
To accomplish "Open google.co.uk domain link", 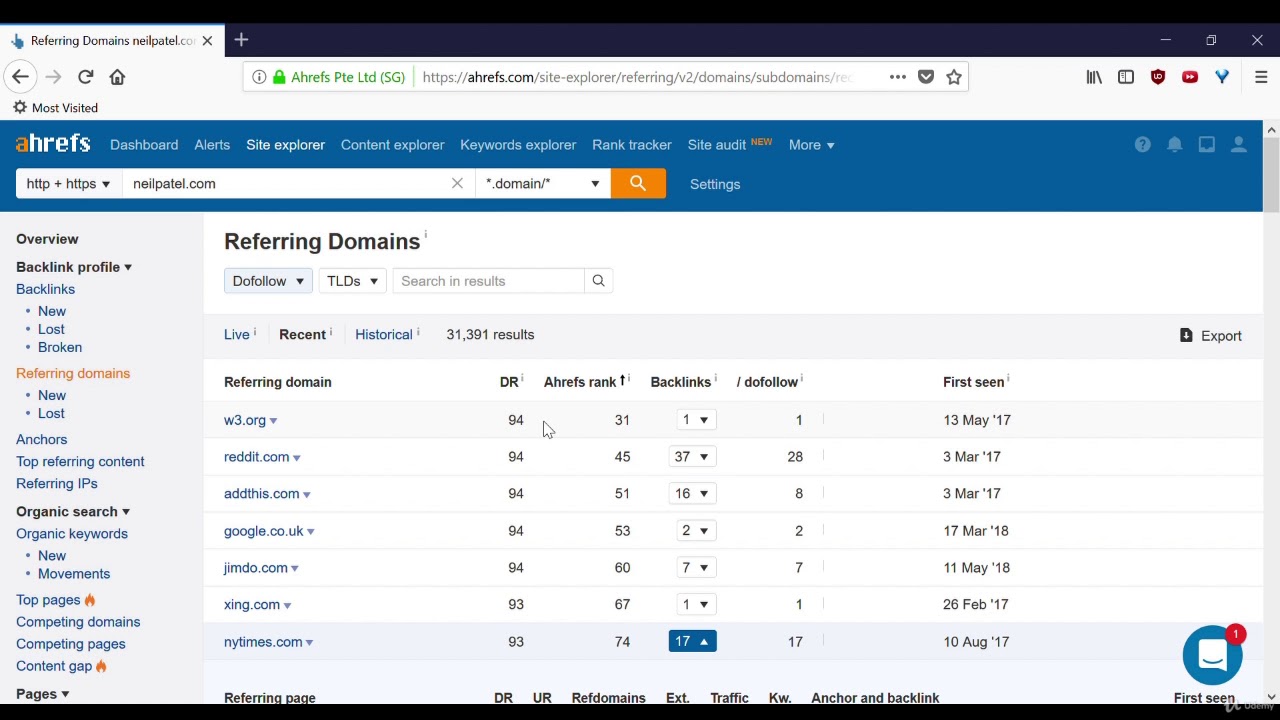I will pyautogui.click(x=263, y=531).
